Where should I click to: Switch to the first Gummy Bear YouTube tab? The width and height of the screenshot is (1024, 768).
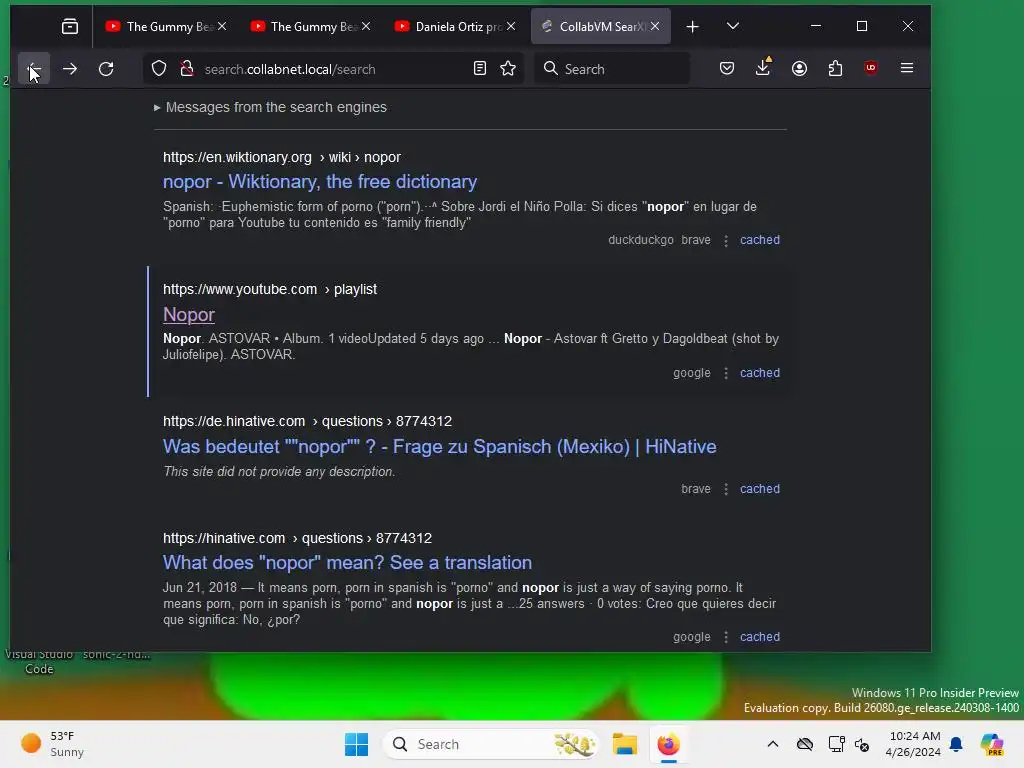point(159,26)
